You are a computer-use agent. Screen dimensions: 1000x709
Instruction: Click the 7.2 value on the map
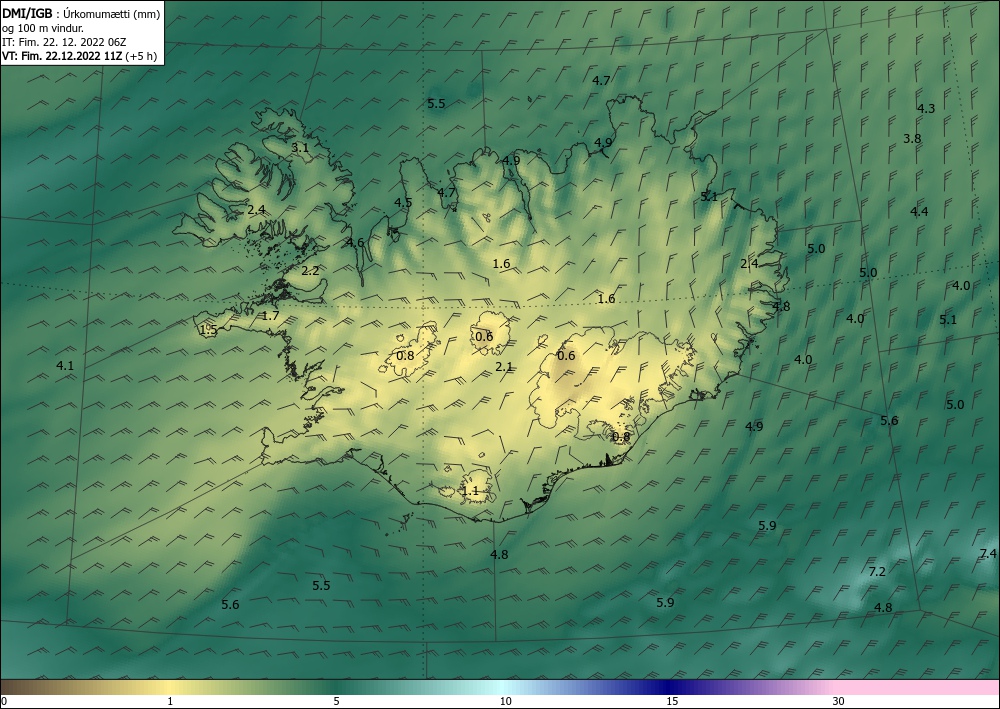878,572
